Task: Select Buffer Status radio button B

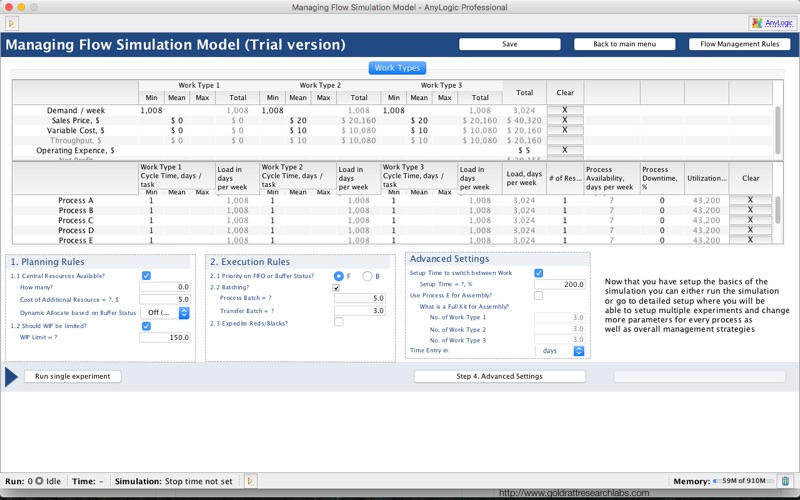Action: [x=367, y=276]
